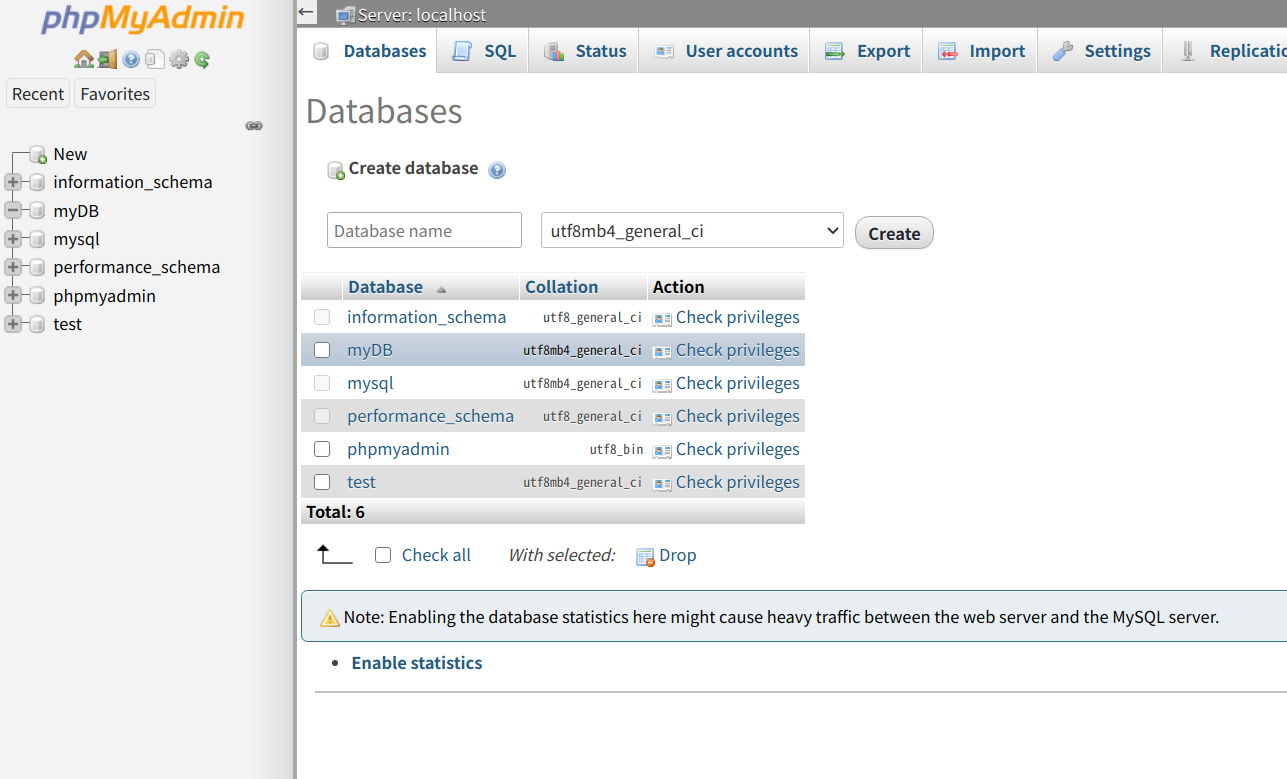The height and width of the screenshot is (779, 1287).
Task: Open the collation selection dropdown
Action: click(x=691, y=230)
